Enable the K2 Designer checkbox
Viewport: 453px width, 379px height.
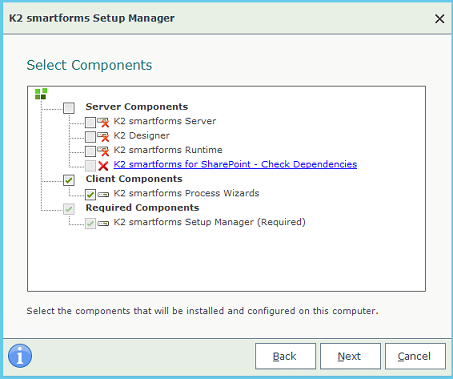pyautogui.click(x=90, y=137)
